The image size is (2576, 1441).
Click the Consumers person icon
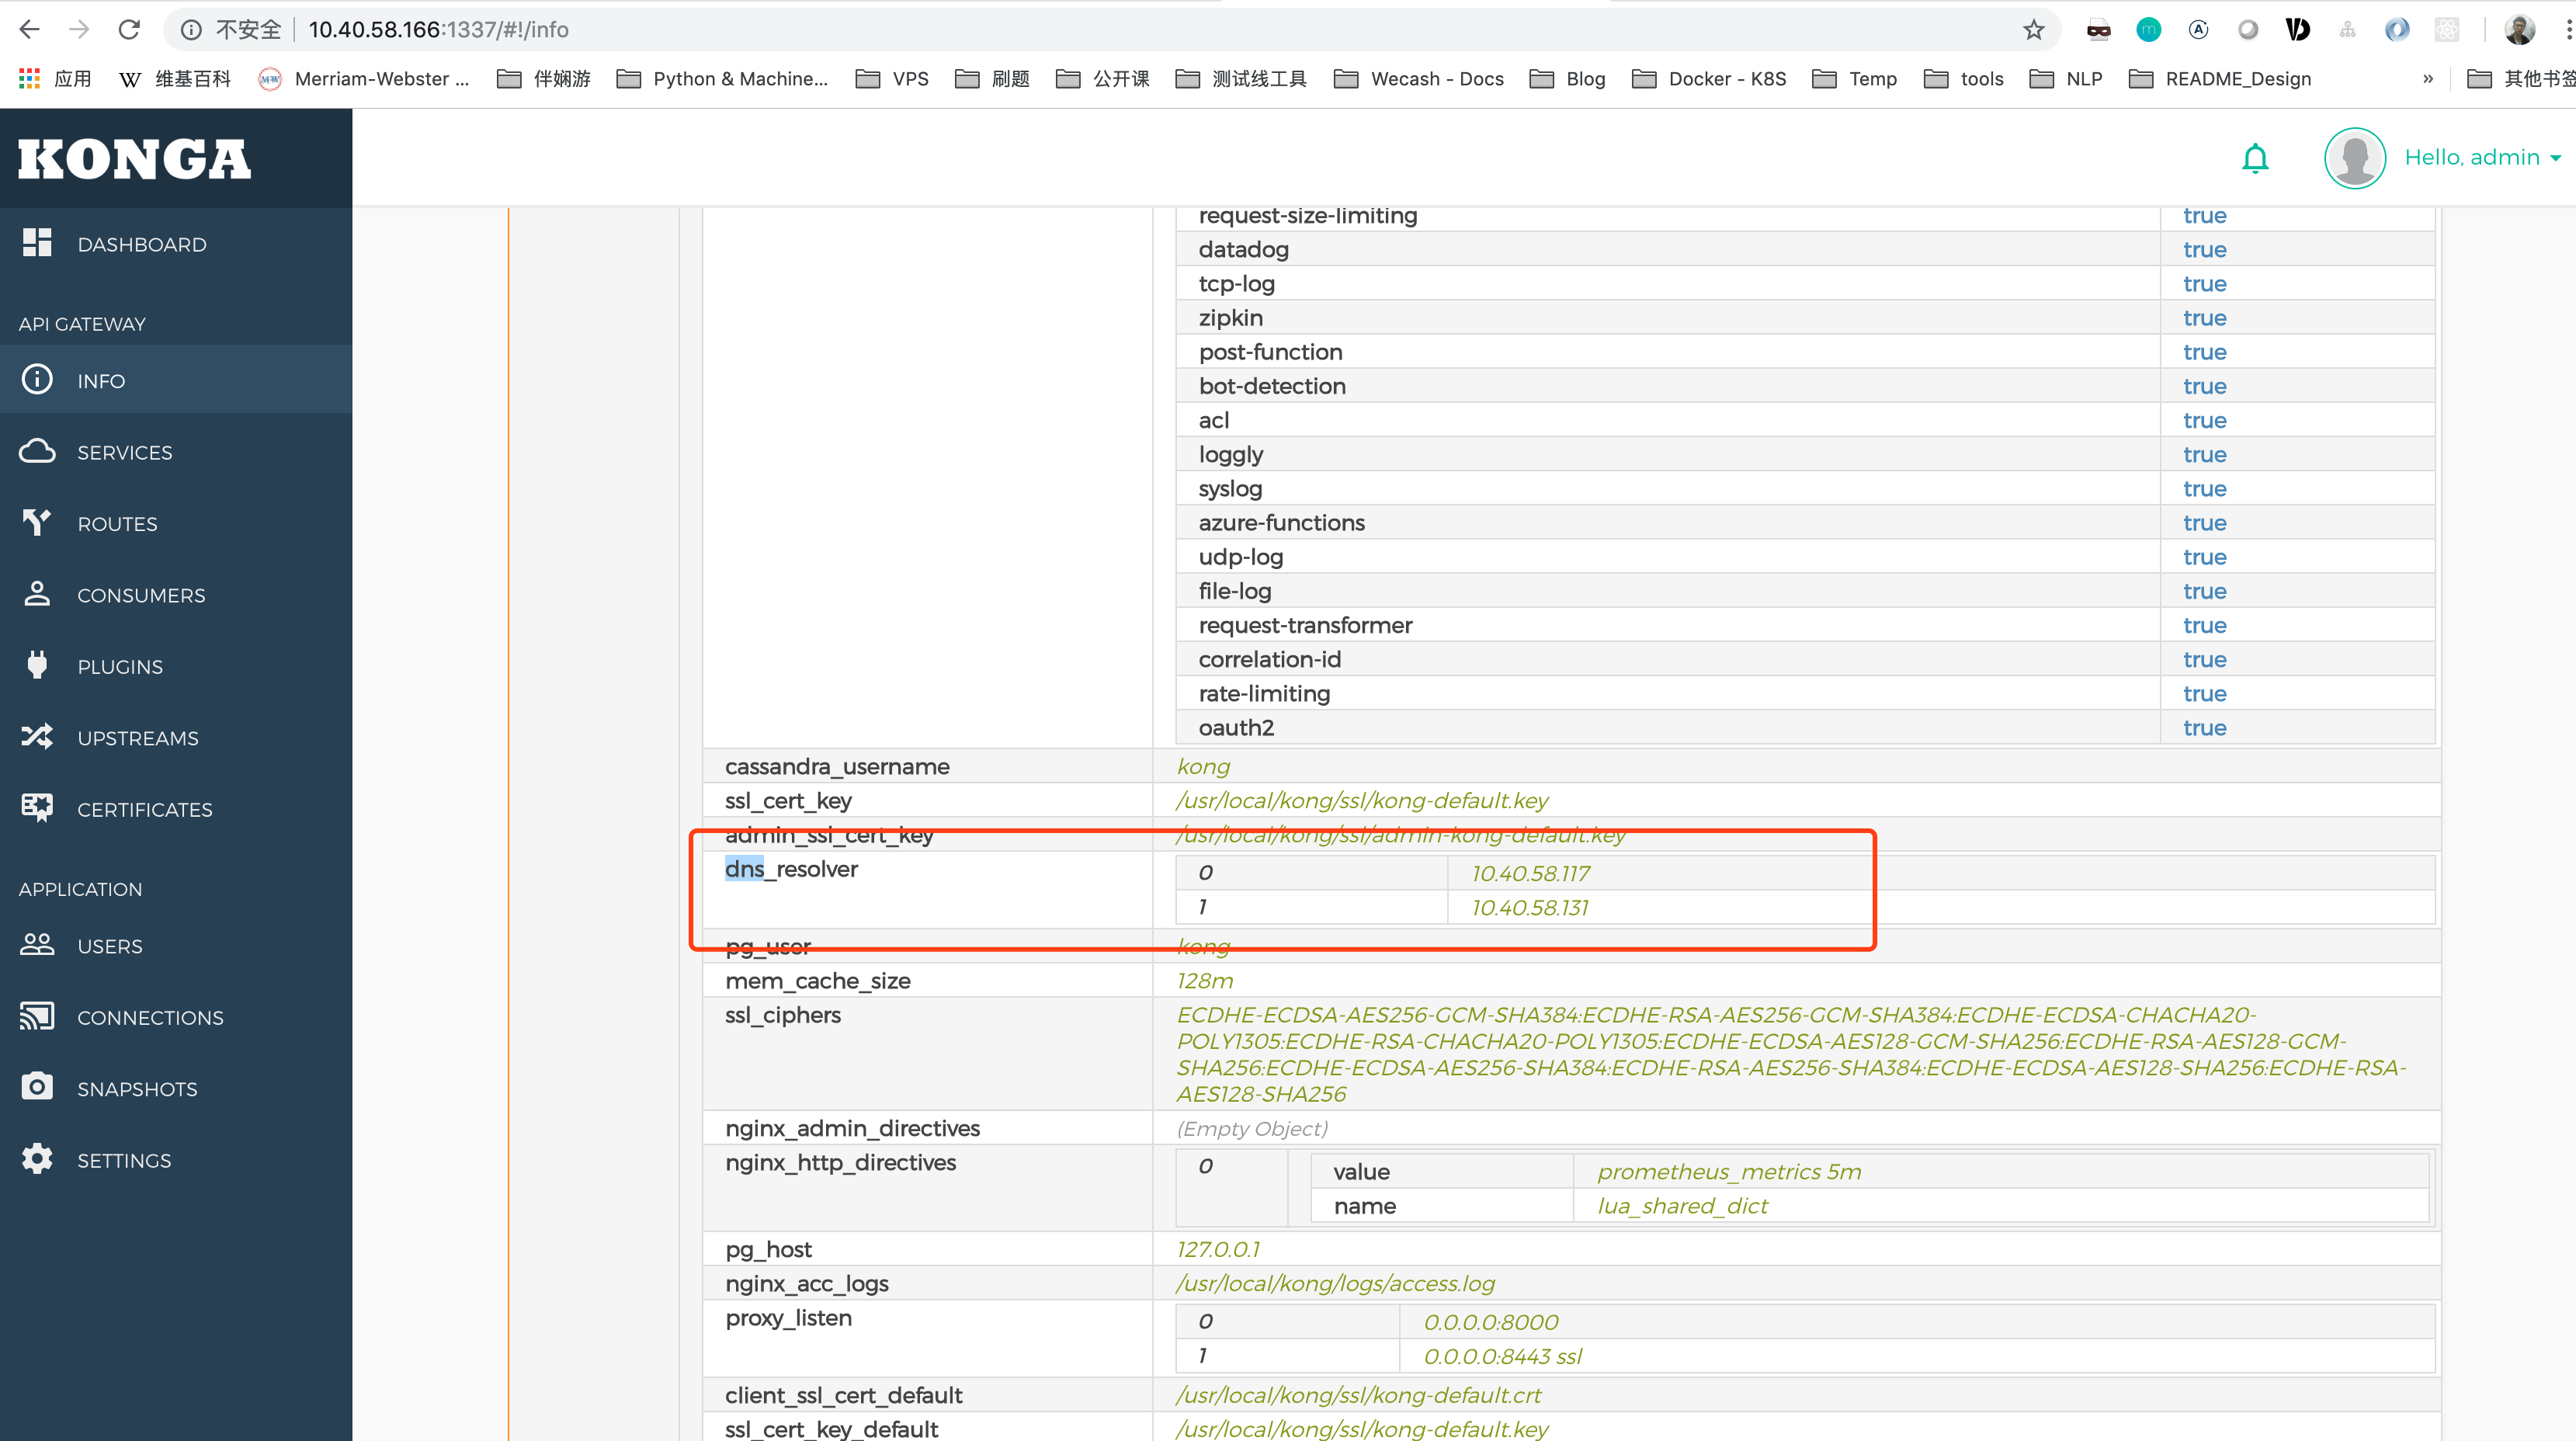coord(37,594)
